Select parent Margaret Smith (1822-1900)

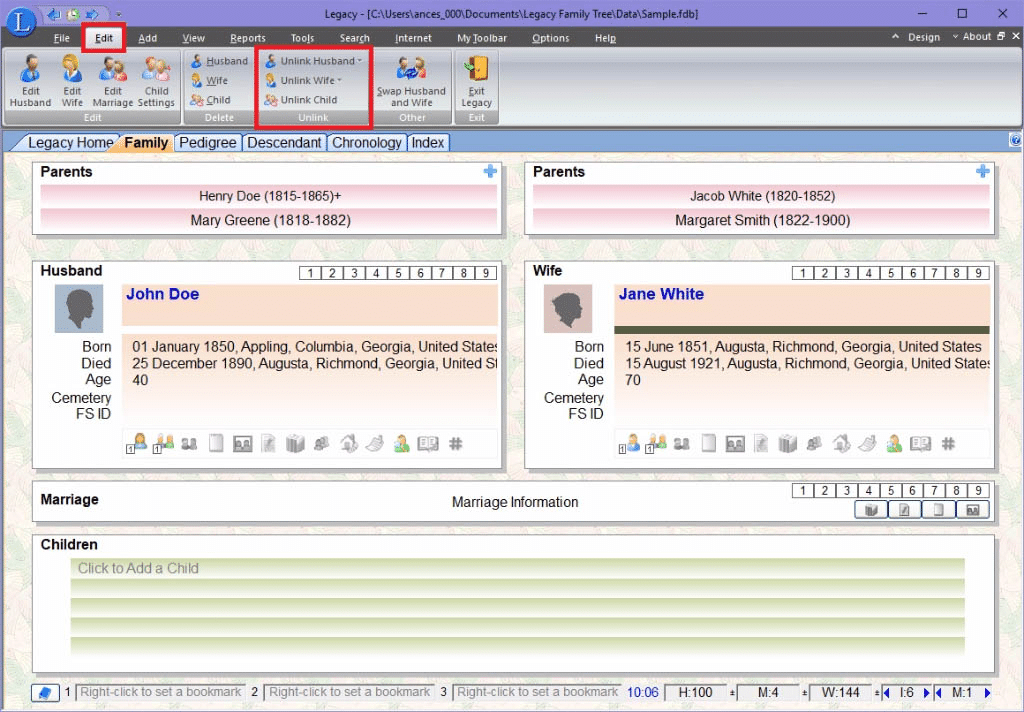[762, 220]
